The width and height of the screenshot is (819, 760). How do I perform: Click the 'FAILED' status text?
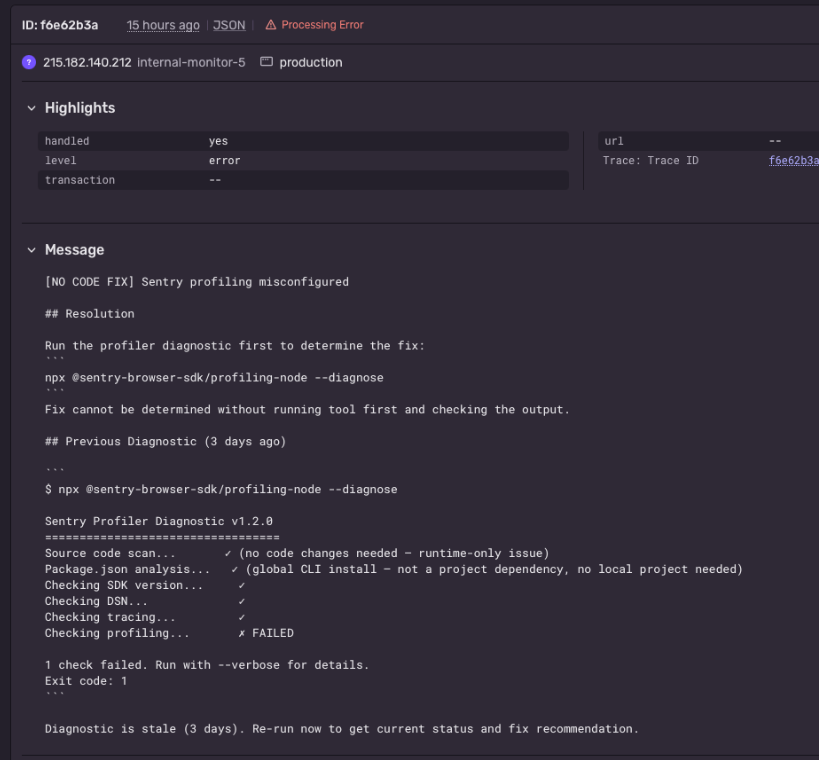[273, 633]
